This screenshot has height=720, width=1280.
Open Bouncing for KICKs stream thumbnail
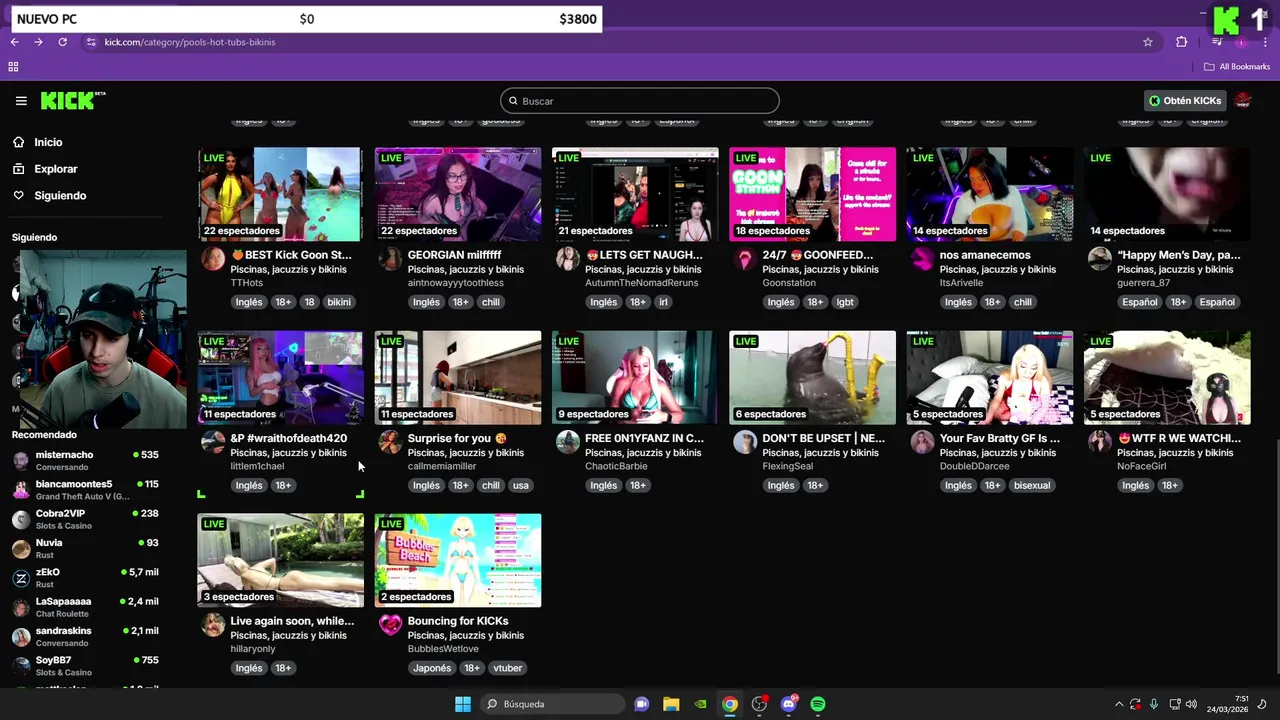[458, 561]
